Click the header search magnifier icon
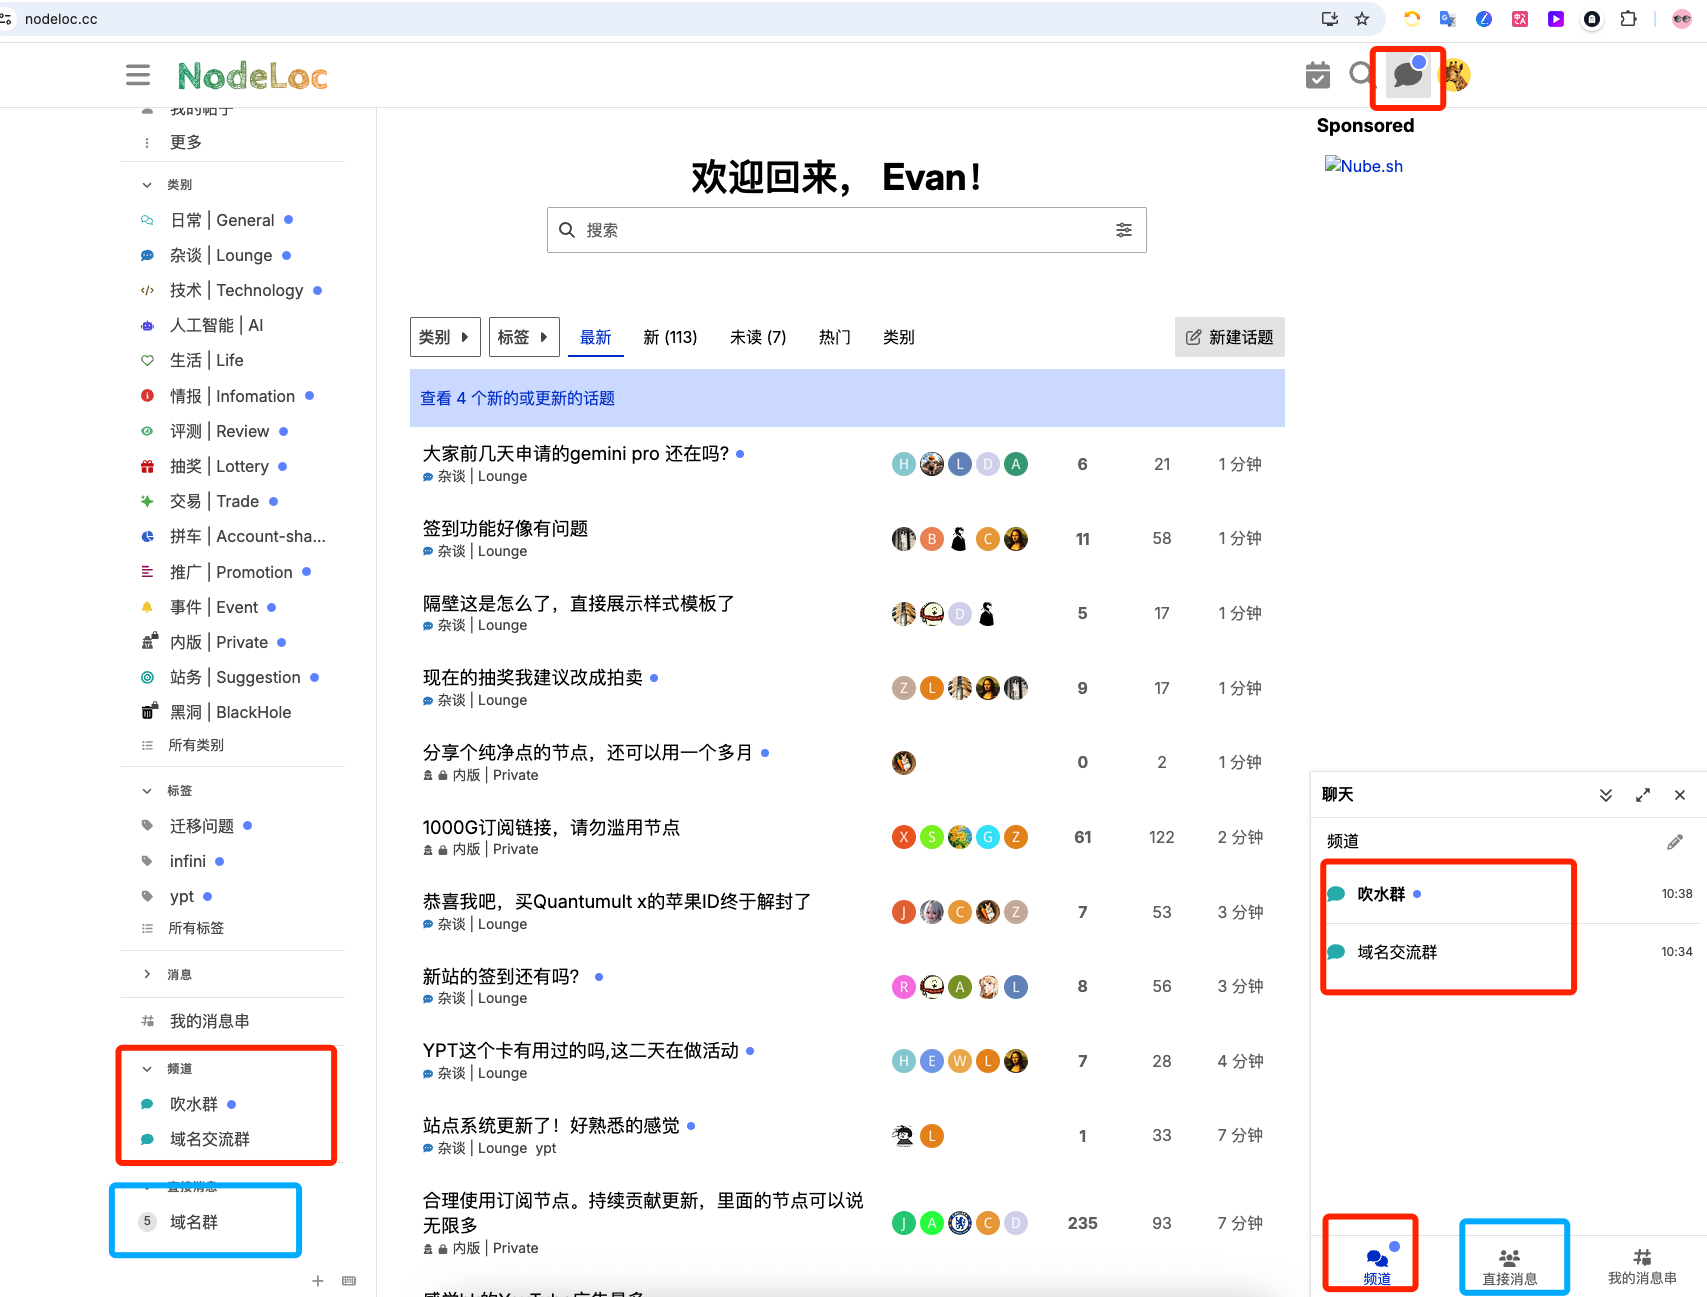Image resolution: width=1707 pixels, height=1297 pixels. [x=1360, y=74]
